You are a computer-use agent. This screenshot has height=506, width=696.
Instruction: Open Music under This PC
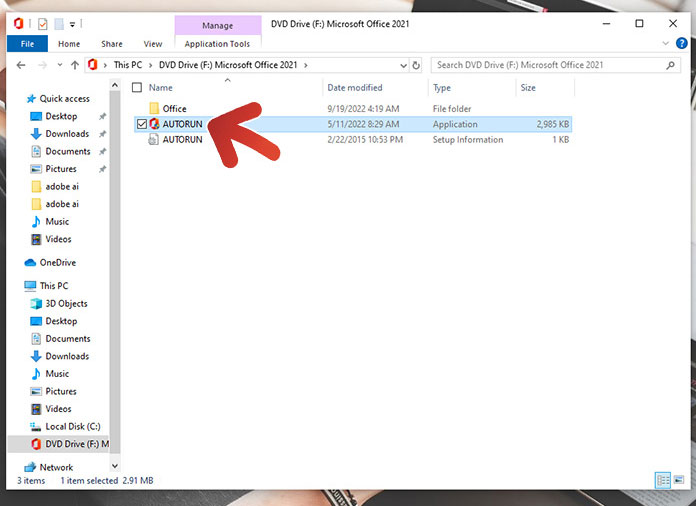coord(57,374)
